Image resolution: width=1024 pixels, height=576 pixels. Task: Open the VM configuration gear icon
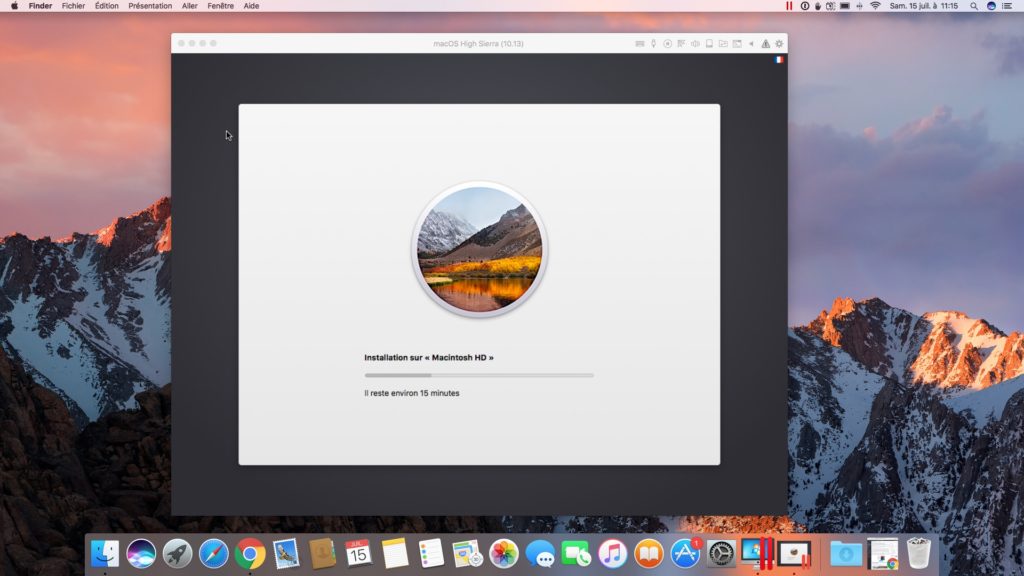click(779, 44)
